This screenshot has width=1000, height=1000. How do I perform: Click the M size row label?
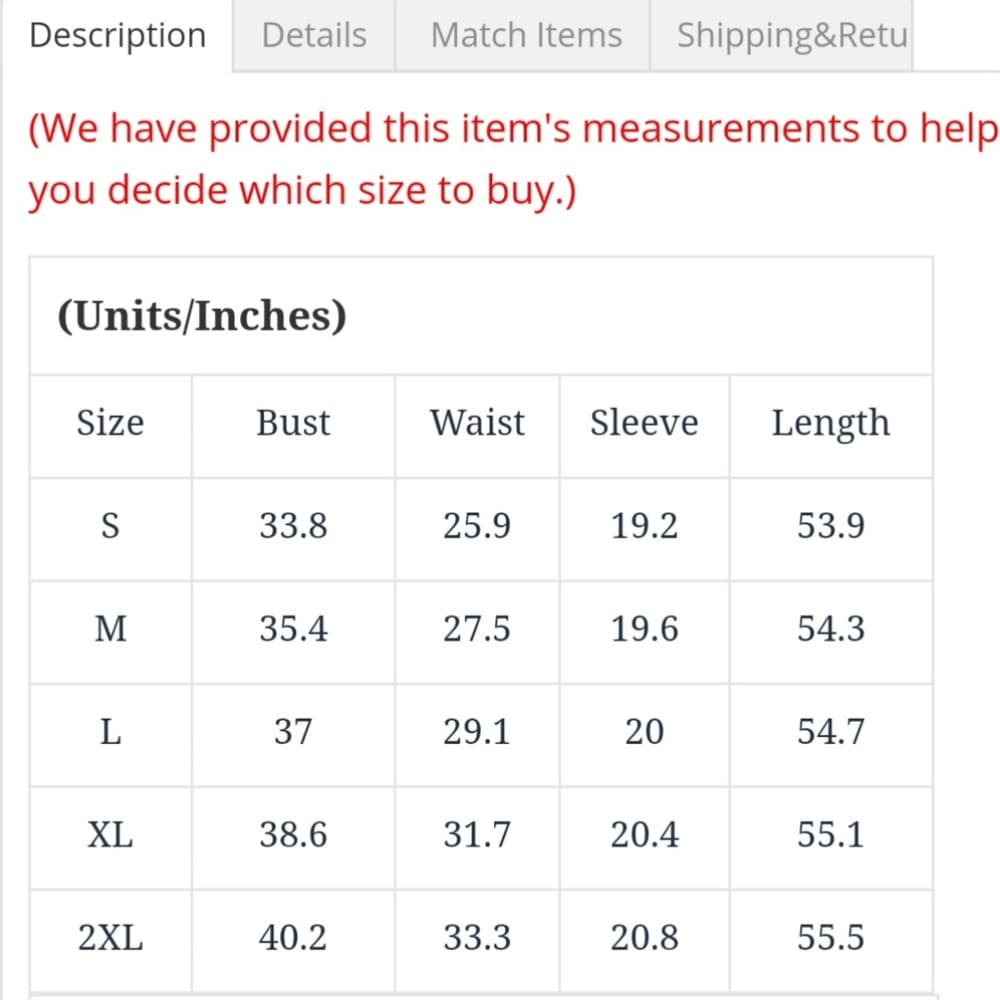(110, 629)
